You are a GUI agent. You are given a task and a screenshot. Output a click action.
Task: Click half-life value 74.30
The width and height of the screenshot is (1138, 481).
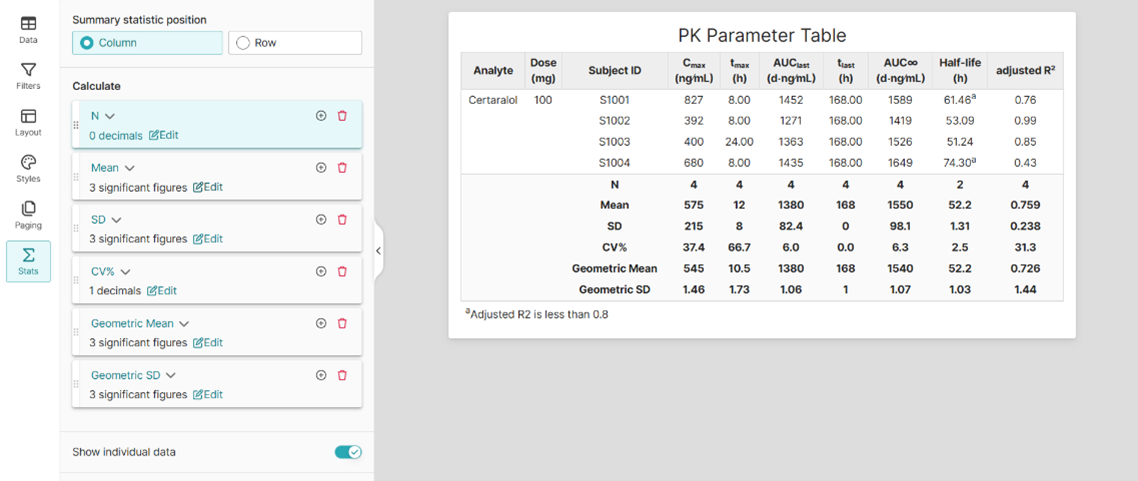[x=959, y=163]
